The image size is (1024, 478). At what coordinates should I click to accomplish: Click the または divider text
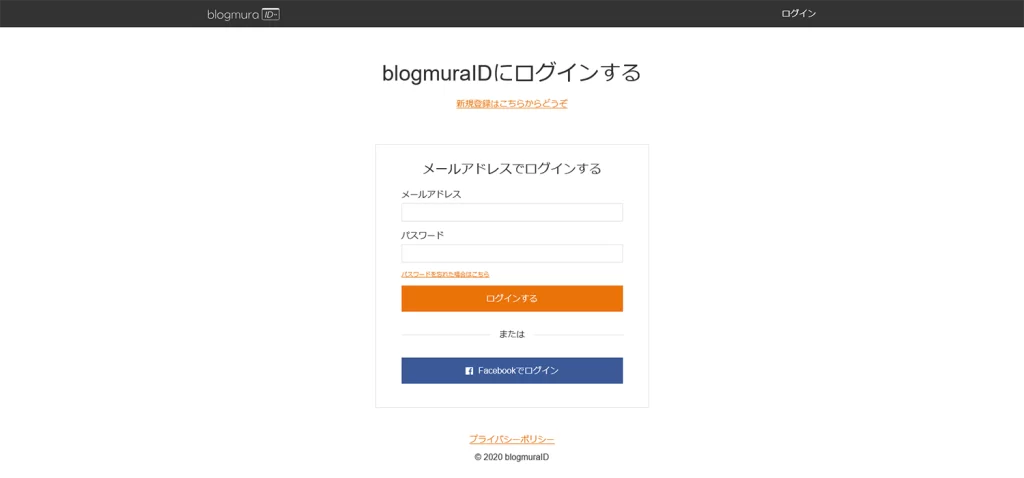click(x=512, y=334)
